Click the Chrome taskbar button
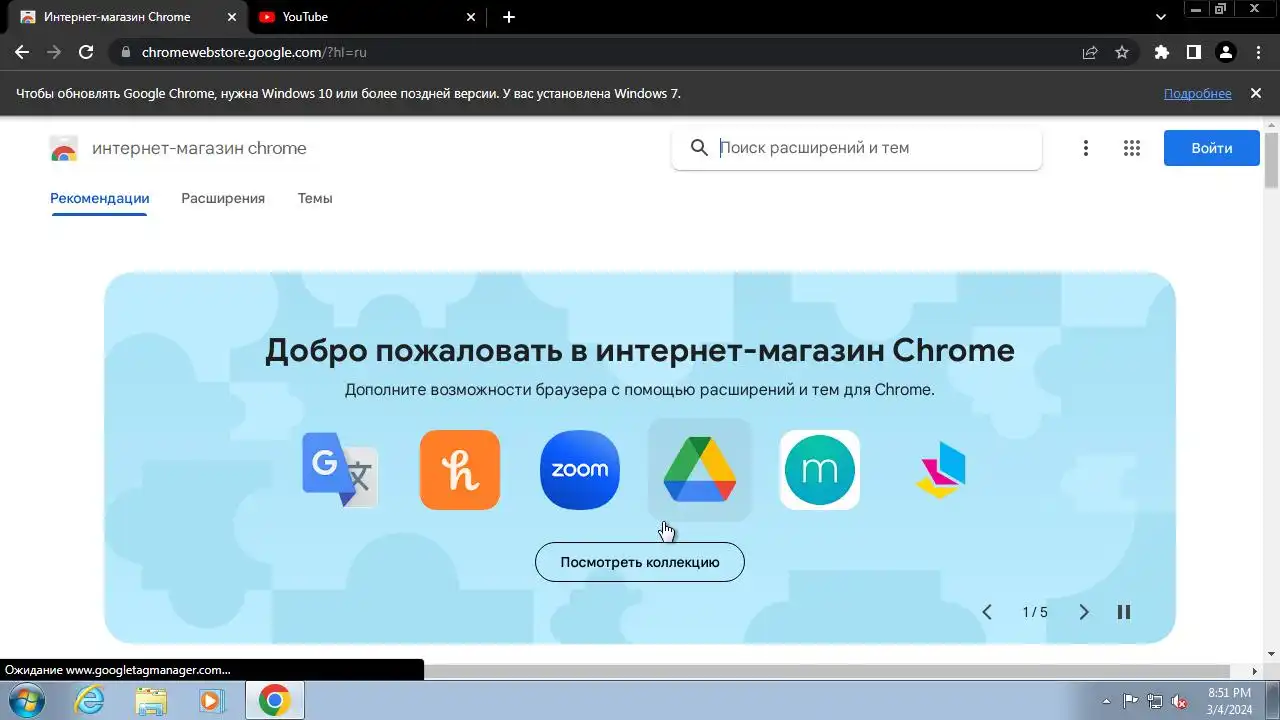 coord(275,701)
